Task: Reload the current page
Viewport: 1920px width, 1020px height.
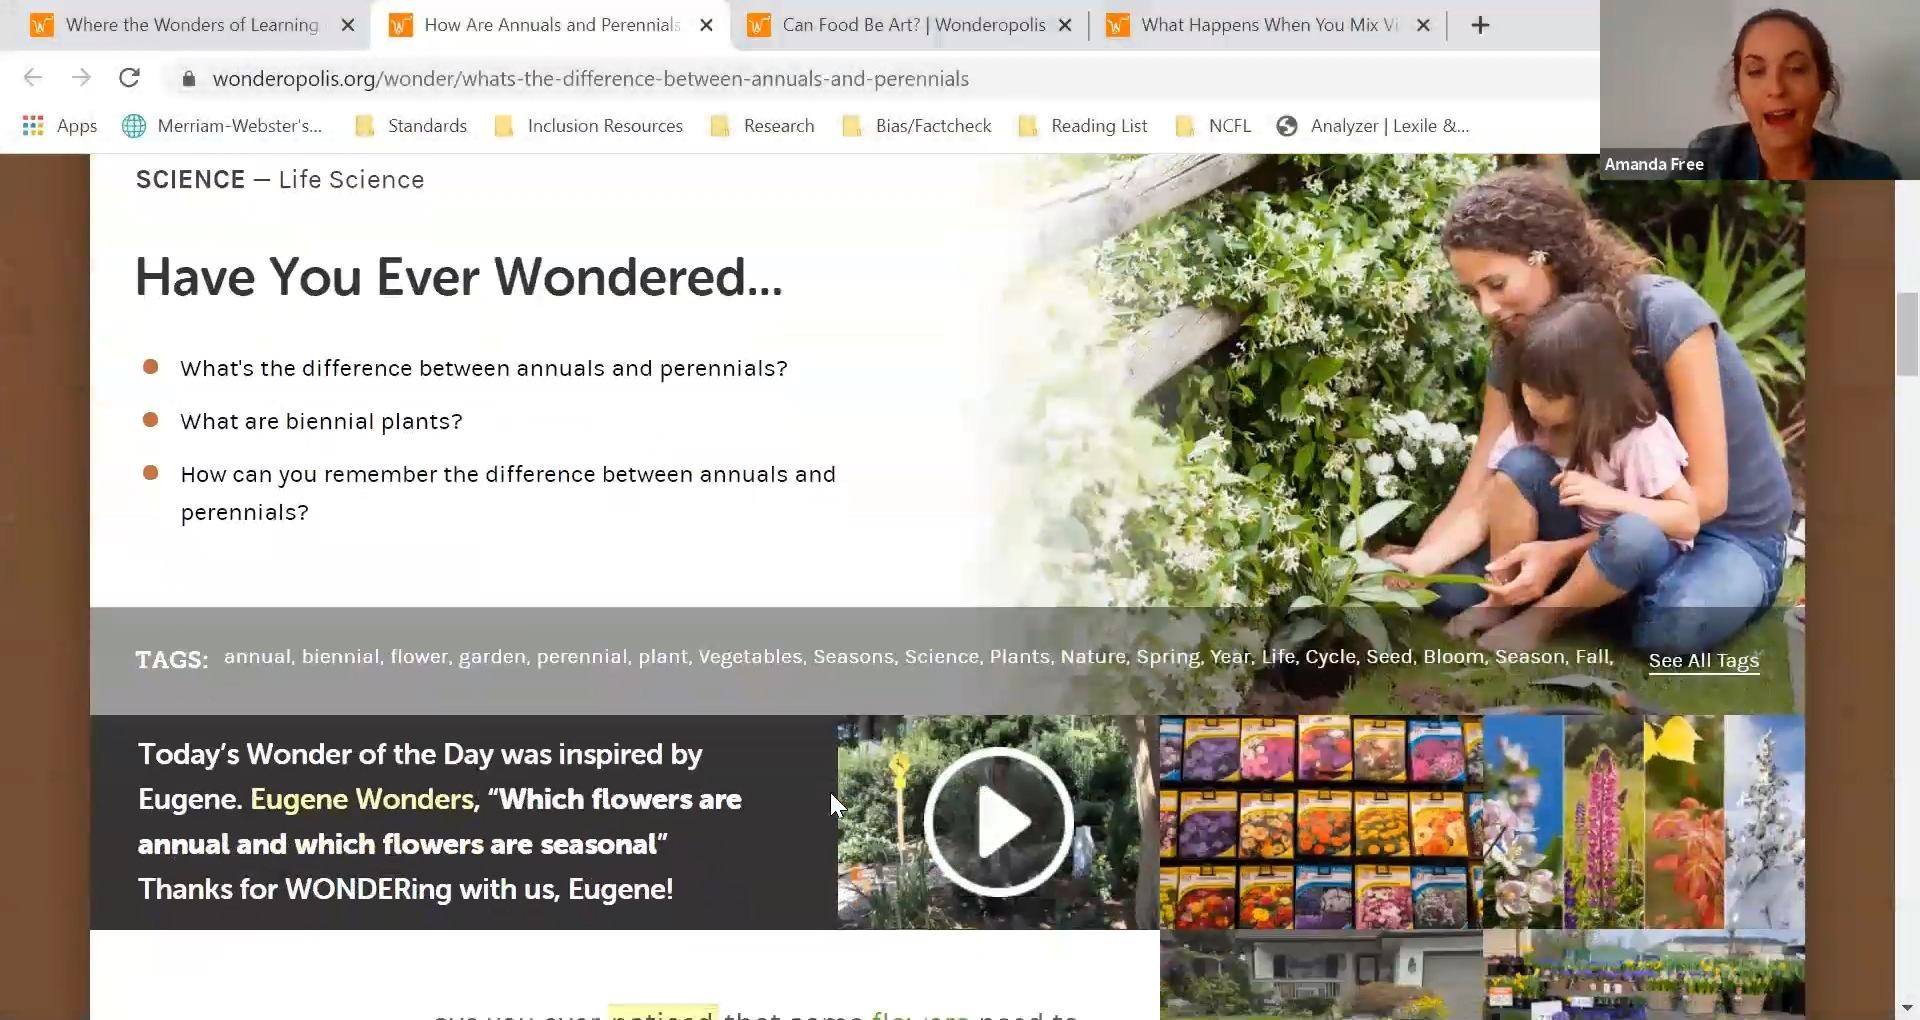Action: [x=129, y=78]
